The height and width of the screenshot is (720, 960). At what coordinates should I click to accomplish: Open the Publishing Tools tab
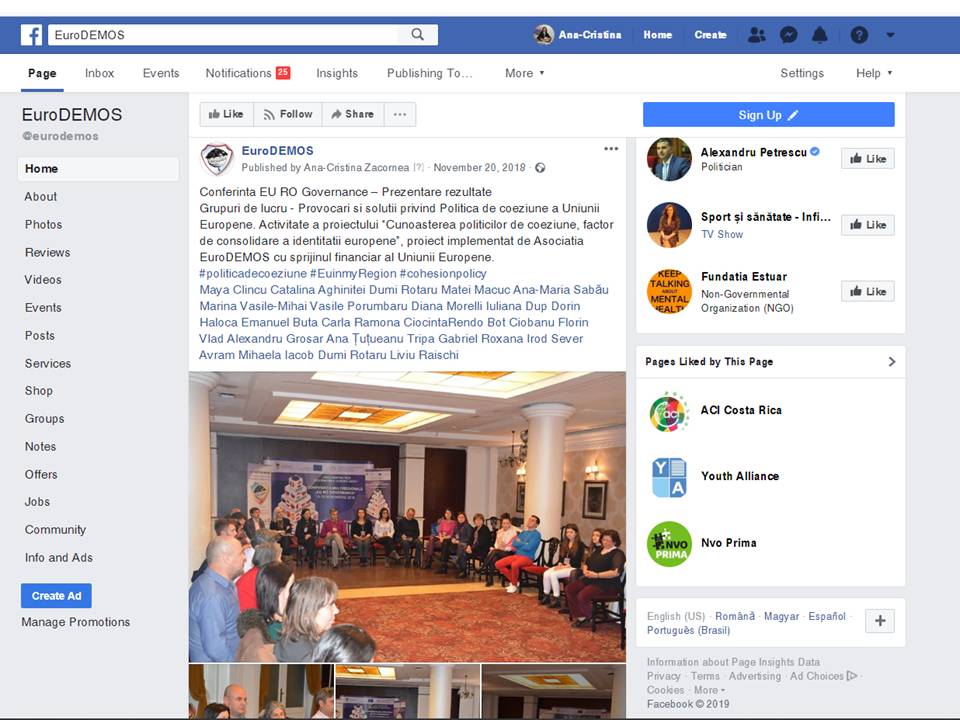coord(429,73)
